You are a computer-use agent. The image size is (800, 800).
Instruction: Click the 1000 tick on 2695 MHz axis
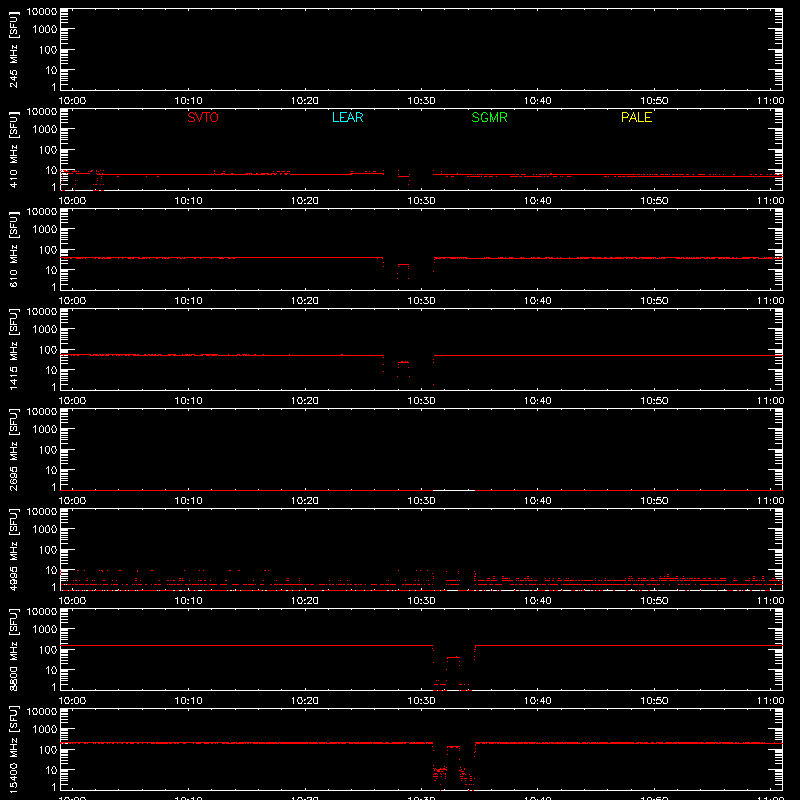pos(45,430)
